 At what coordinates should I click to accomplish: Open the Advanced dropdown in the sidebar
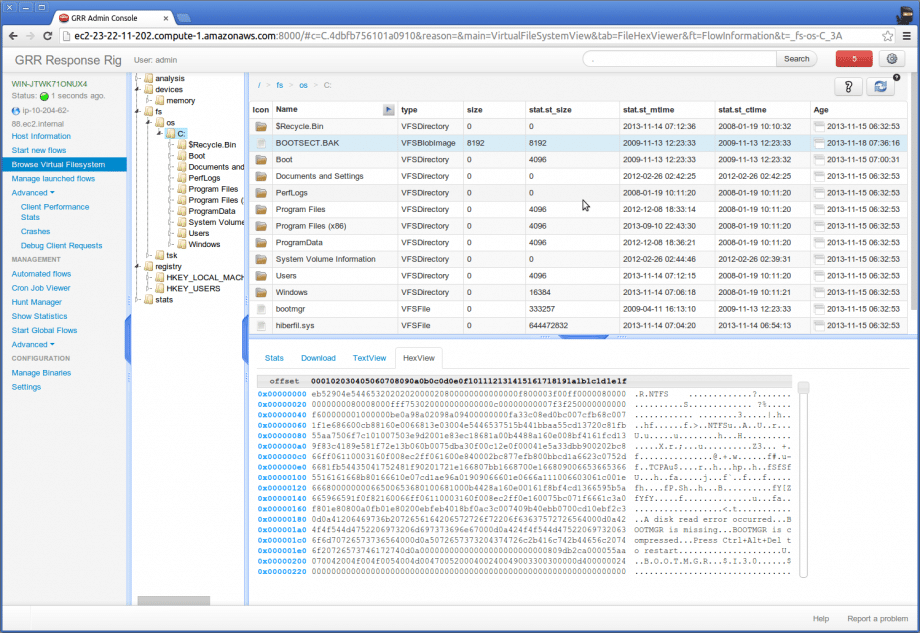coord(33,192)
